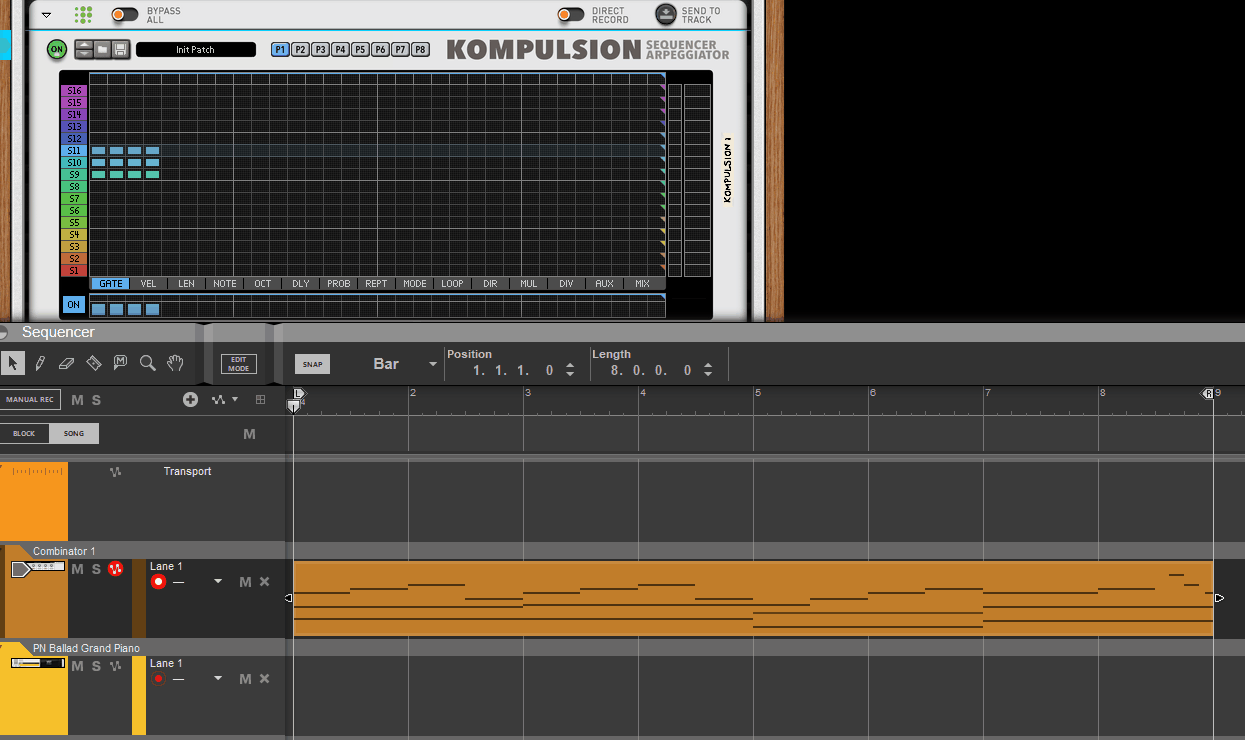Mute Lane 1 of PN Ballad Grand Piano
Image resolution: width=1245 pixels, height=740 pixels.
[245, 679]
